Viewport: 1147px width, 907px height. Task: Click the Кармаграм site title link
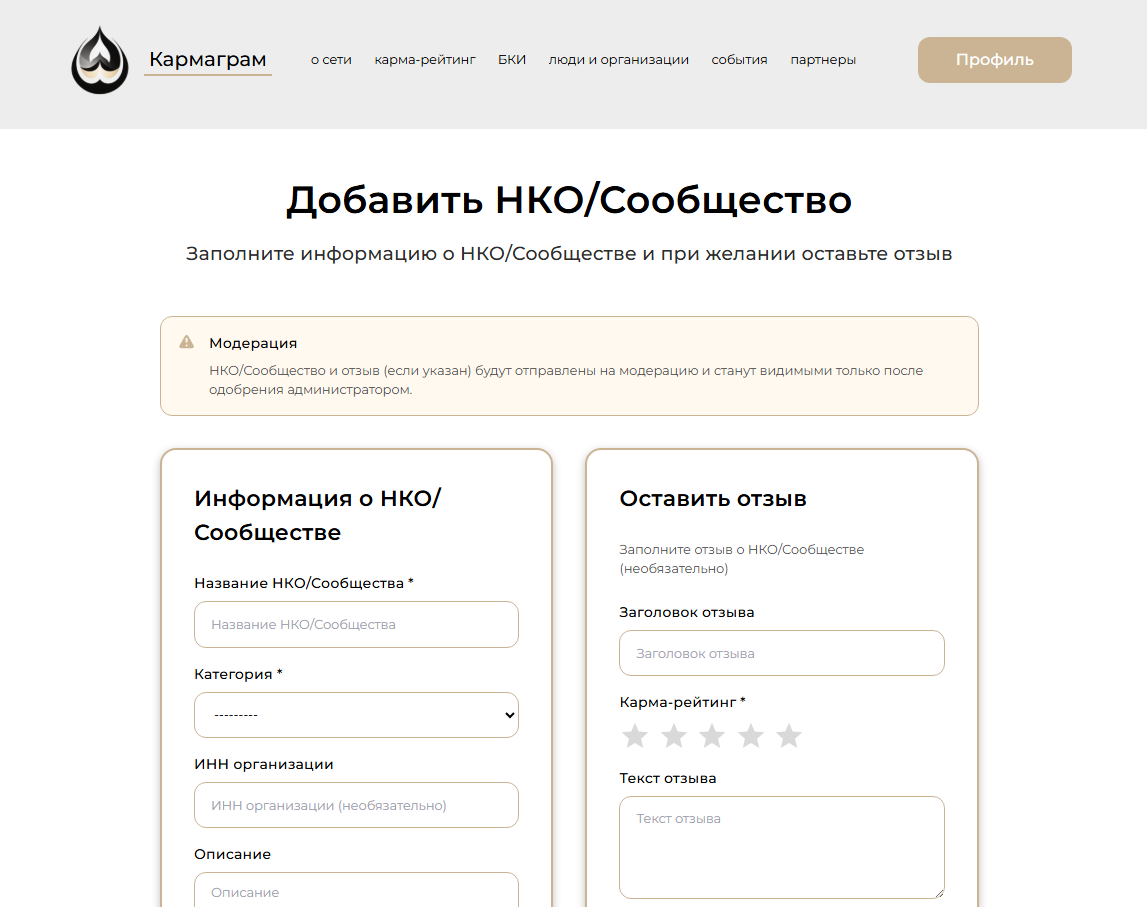(x=208, y=60)
